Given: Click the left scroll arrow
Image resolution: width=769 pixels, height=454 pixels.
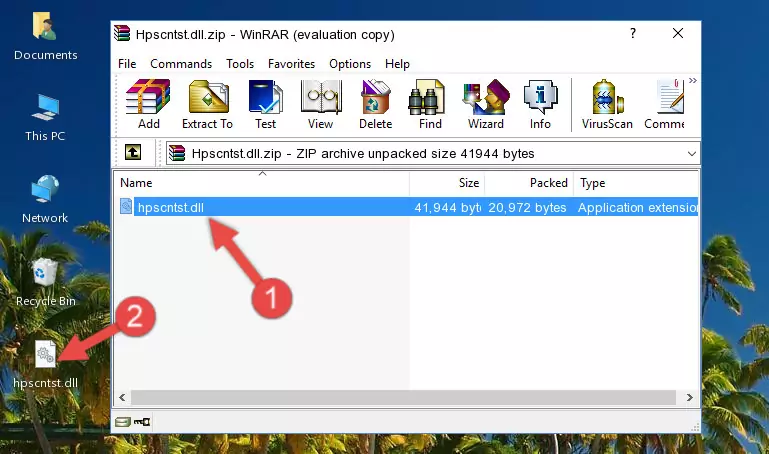Looking at the screenshot, I should [x=122, y=398].
